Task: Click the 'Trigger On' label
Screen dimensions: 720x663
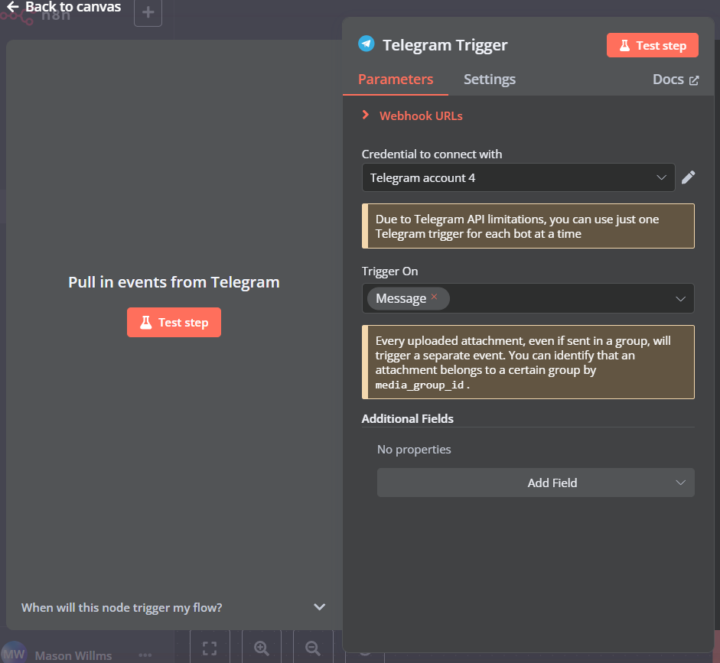Action: click(389, 271)
